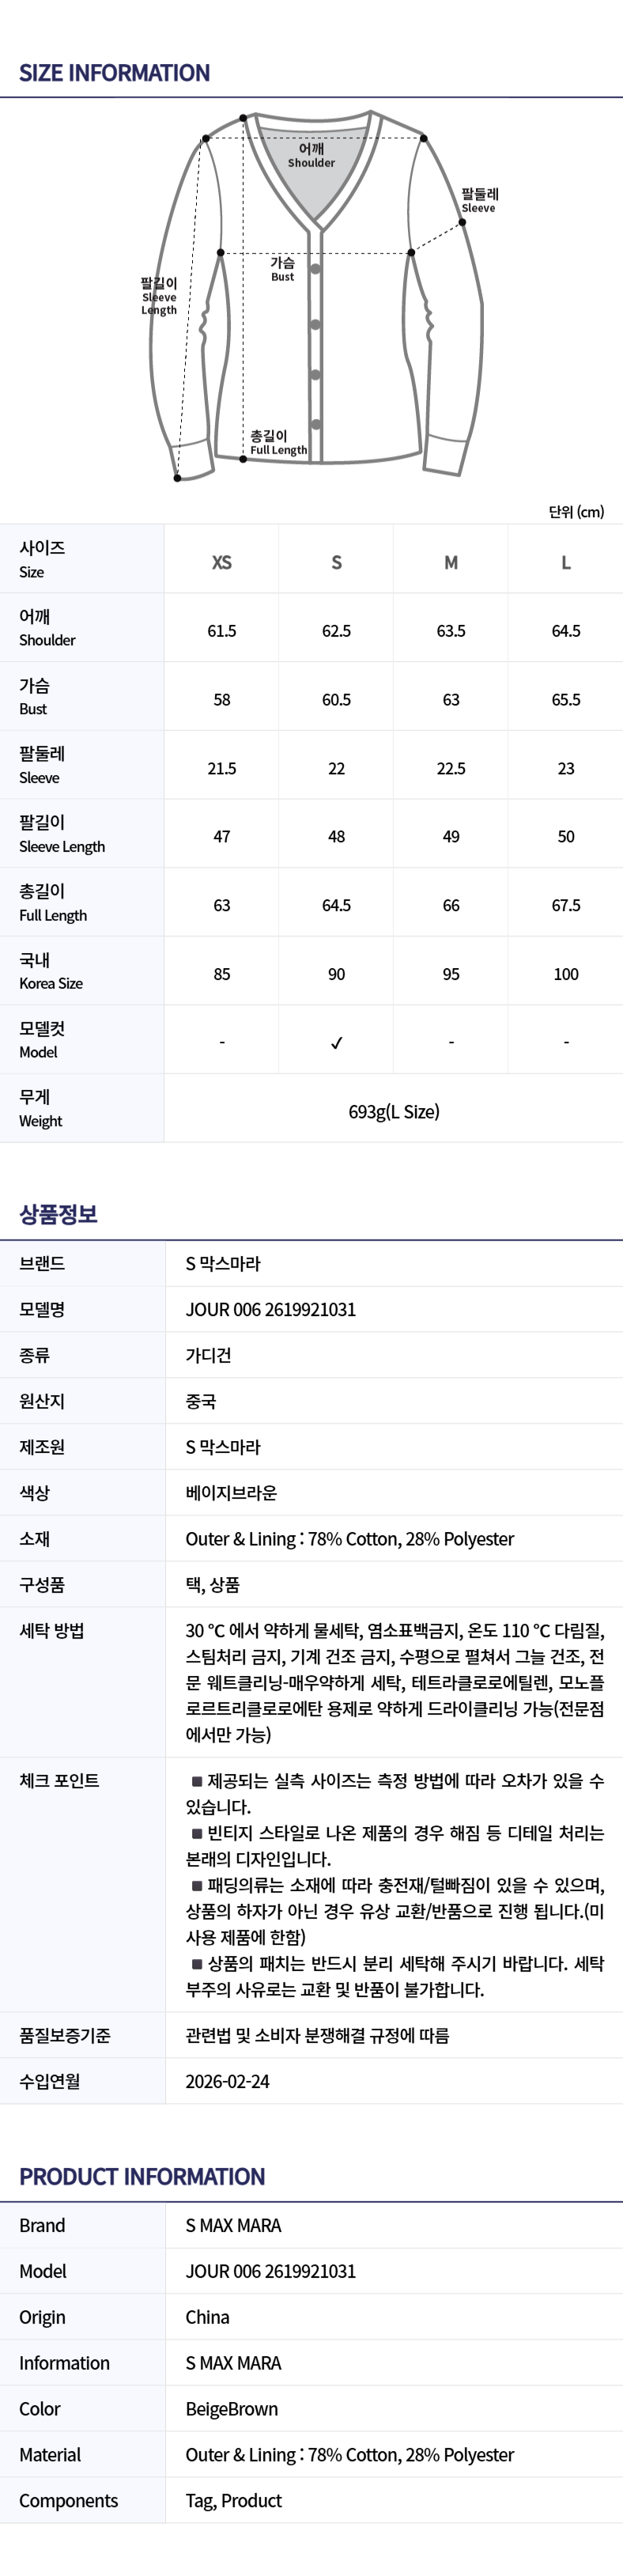Click the BeigeBrown color value
This screenshot has width=623, height=2576.
click(x=232, y=2409)
